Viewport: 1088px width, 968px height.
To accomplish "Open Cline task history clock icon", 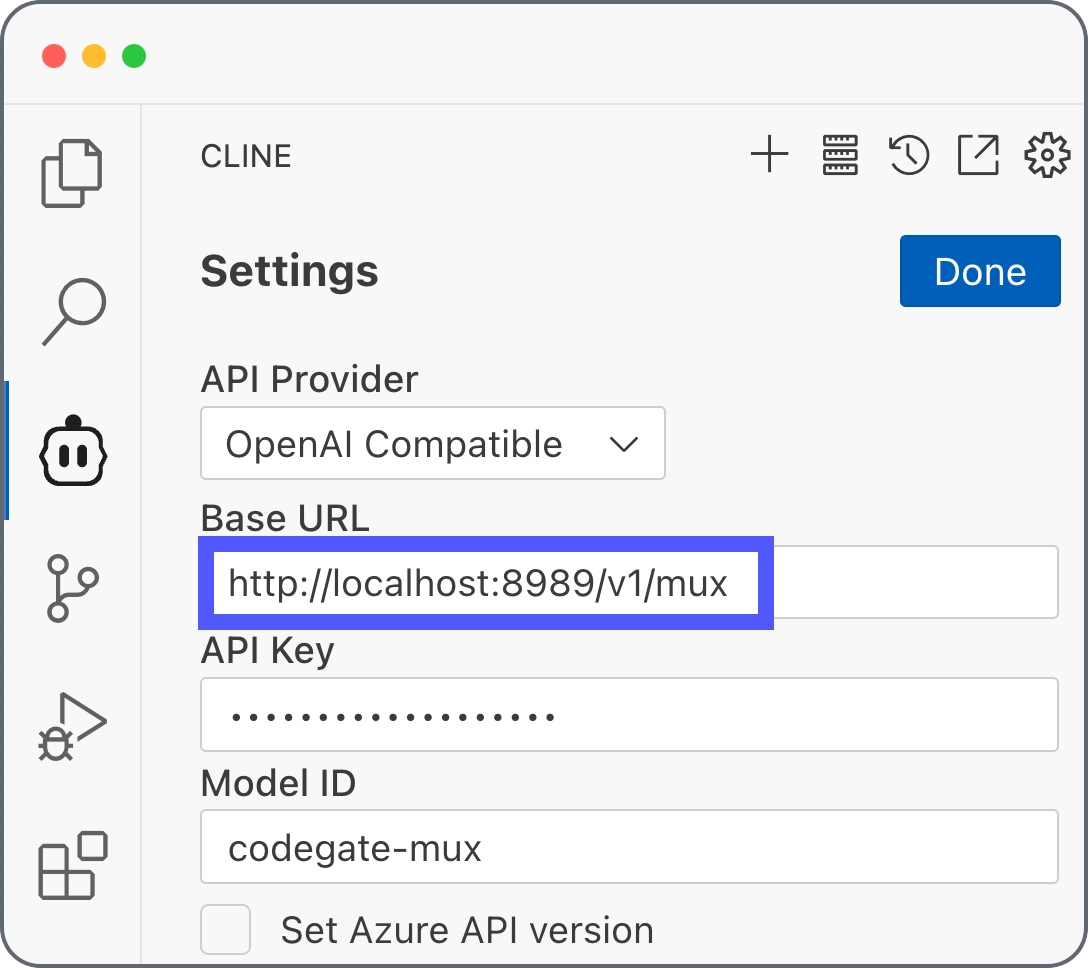I will click(908, 155).
